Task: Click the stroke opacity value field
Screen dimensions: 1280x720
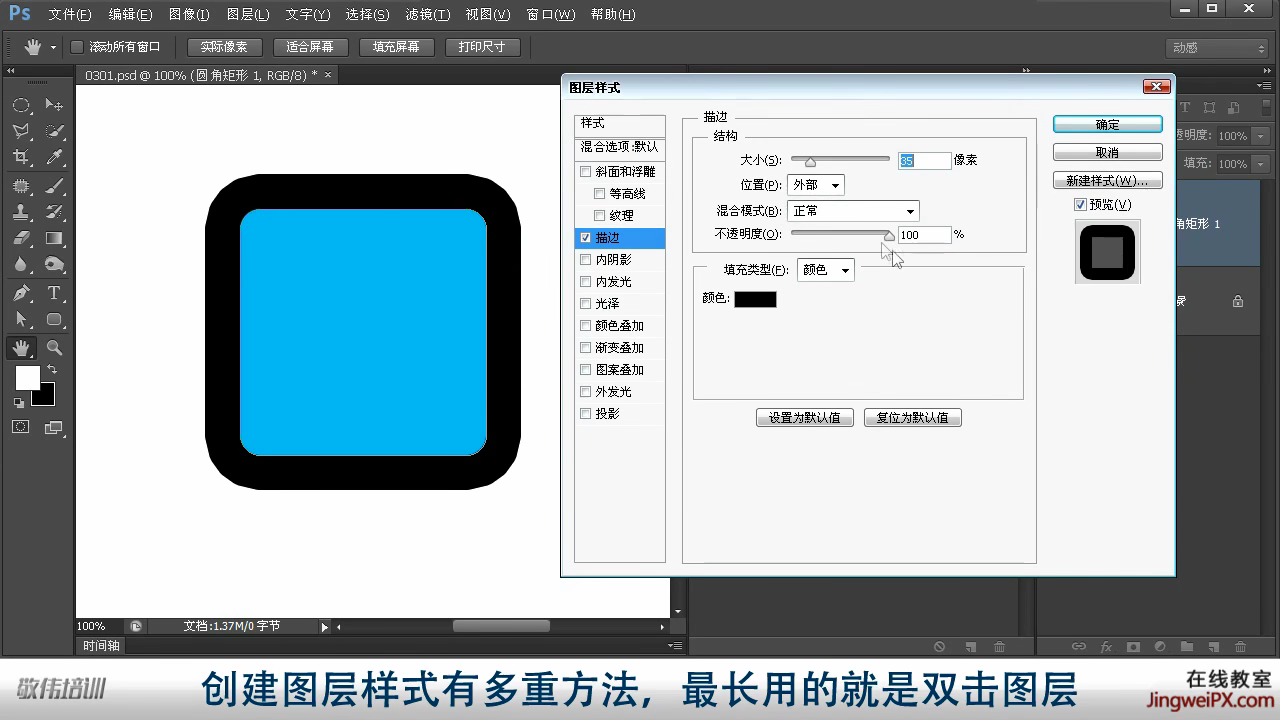Action: [x=924, y=235]
